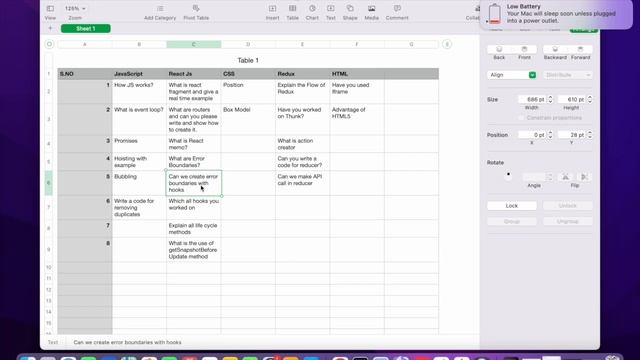Click the table select handle circle
Viewport: 640px width, 360px height.
point(49,44)
